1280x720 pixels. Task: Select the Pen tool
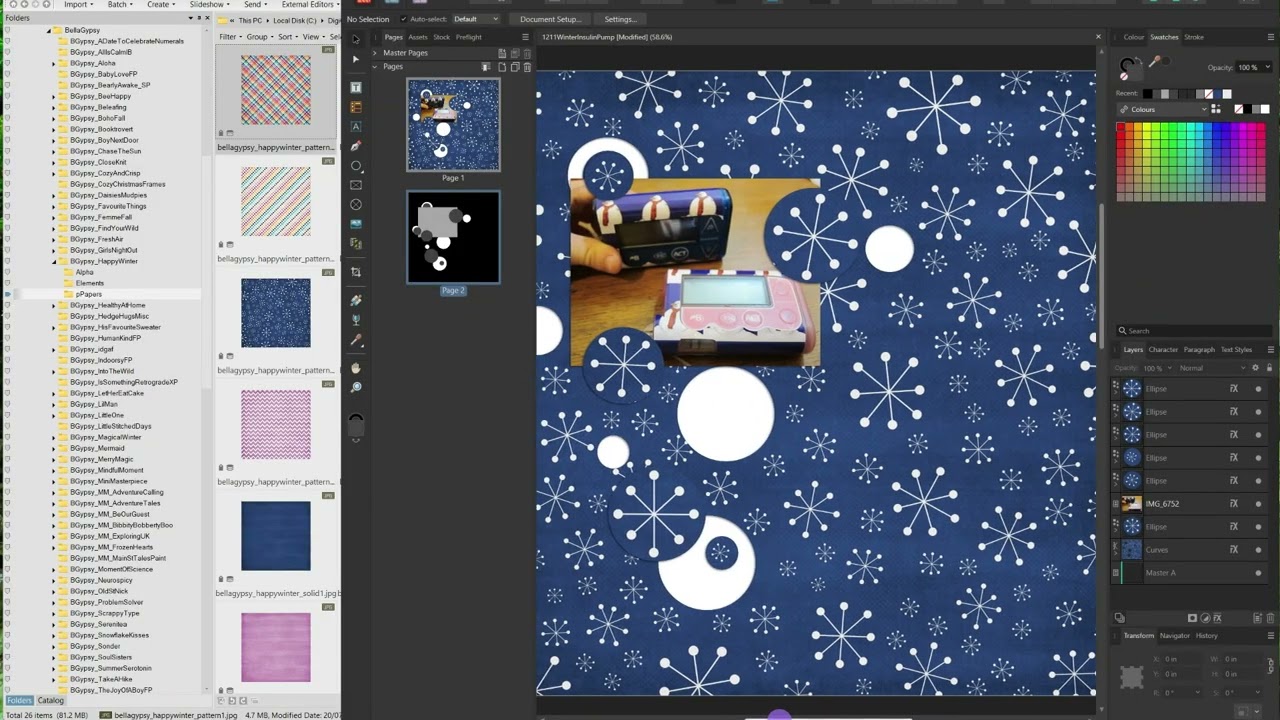pyautogui.click(x=356, y=146)
